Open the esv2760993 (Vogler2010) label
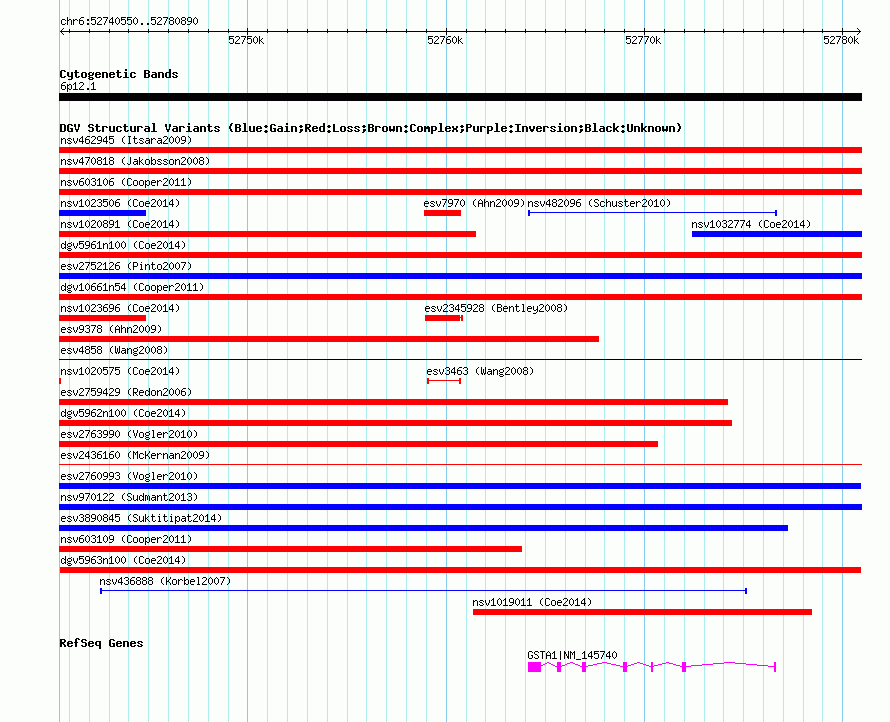Viewport: 890px width, 722px height. pos(129,476)
